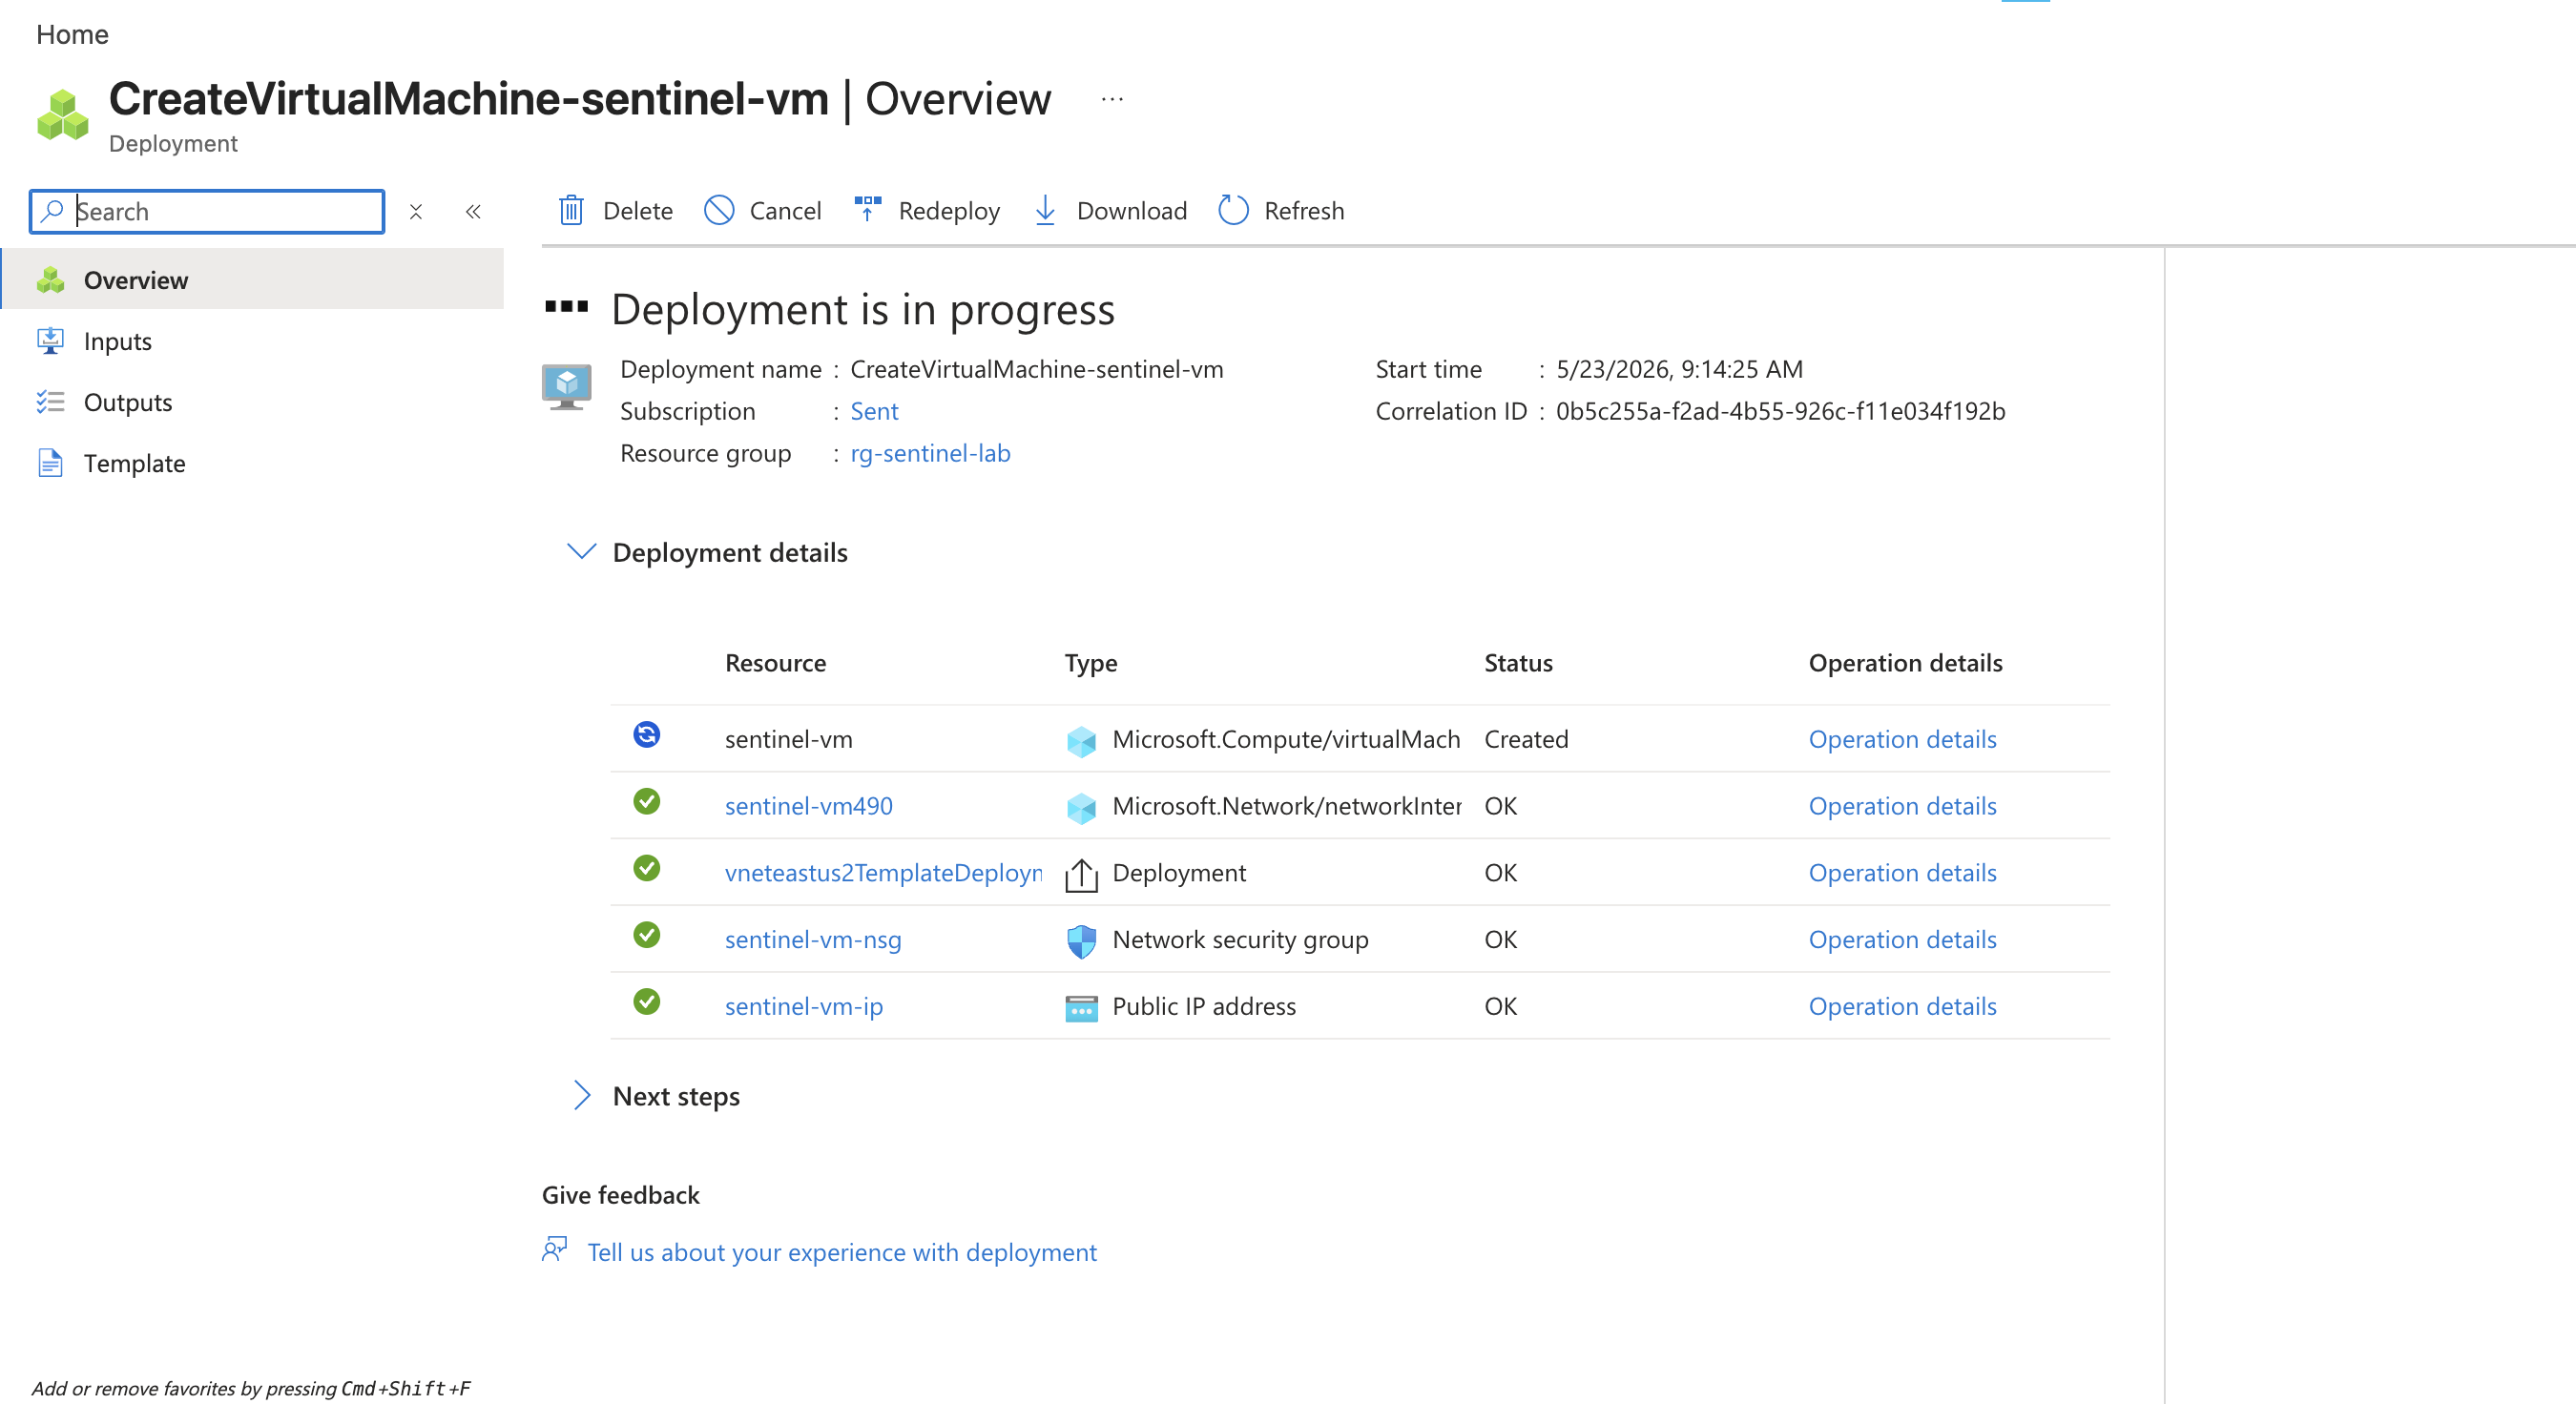Click the Network security group type text
2576x1404 pixels.
coord(1240,939)
